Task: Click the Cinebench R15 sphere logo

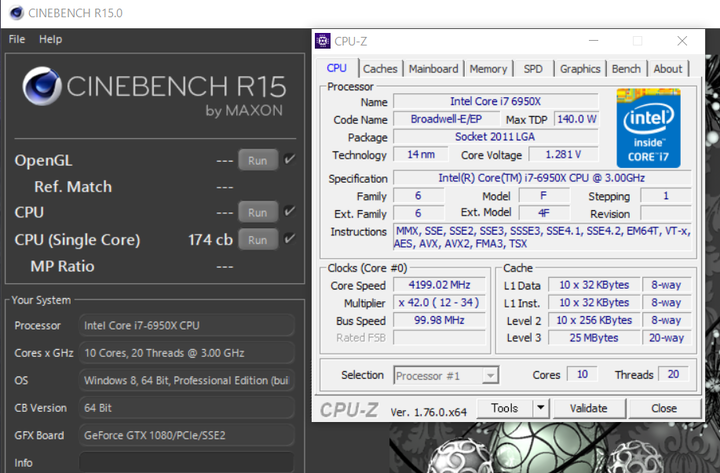Action: pyautogui.click(x=42, y=86)
